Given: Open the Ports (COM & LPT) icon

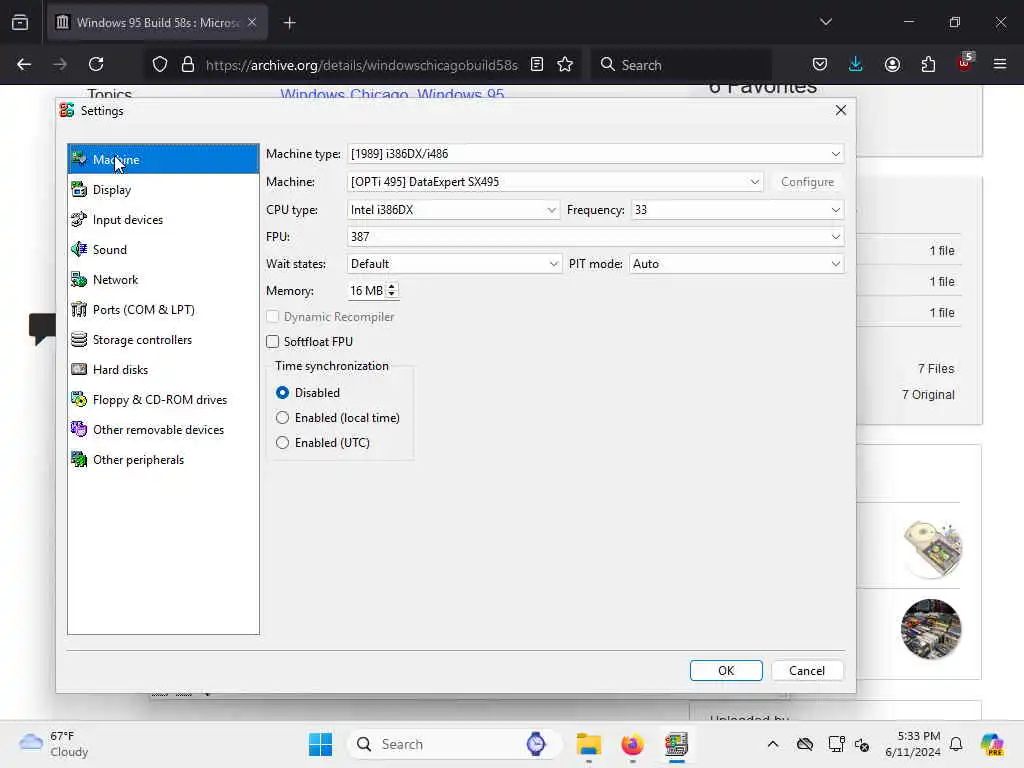Looking at the screenshot, I should pos(79,310).
